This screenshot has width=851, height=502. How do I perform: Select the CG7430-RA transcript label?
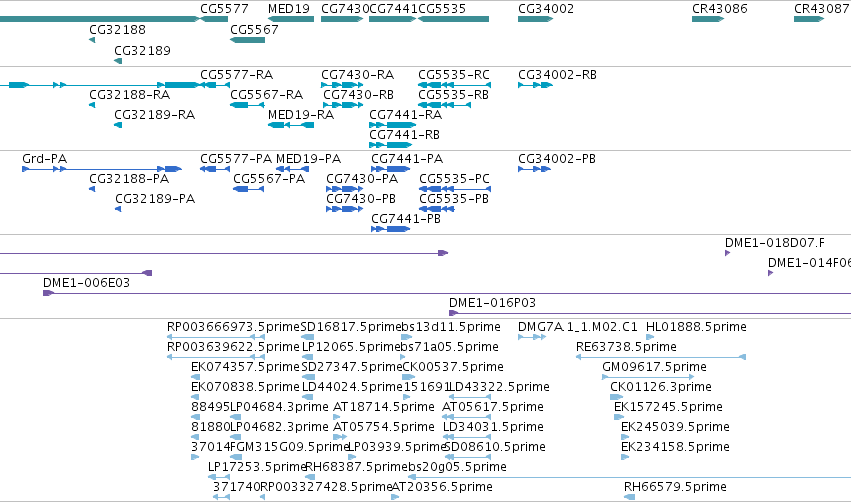click(357, 75)
